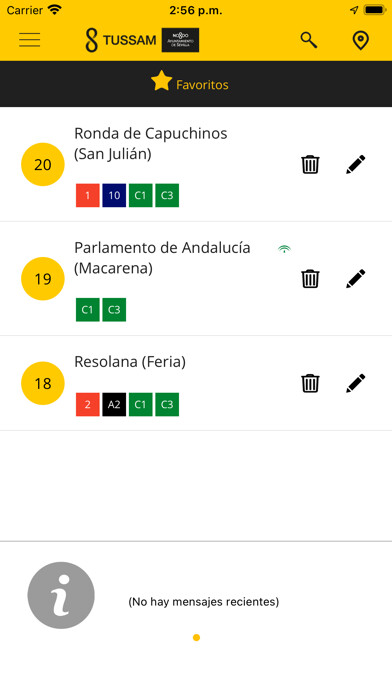The image size is (392, 696).
Task: Select stop number 19 circle
Action: [x=43, y=279]
